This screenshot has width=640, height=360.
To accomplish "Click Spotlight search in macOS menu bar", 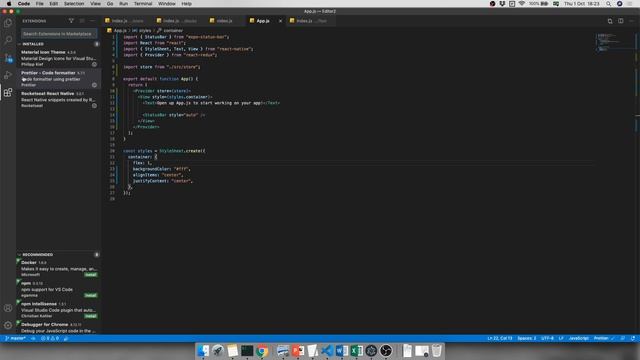I will (x=608, y=4).
